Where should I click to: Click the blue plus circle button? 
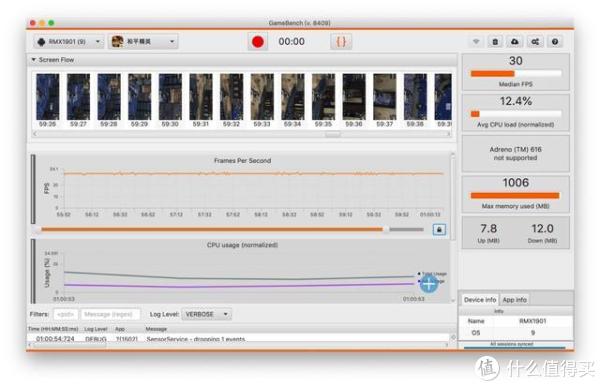pos(429,283)
